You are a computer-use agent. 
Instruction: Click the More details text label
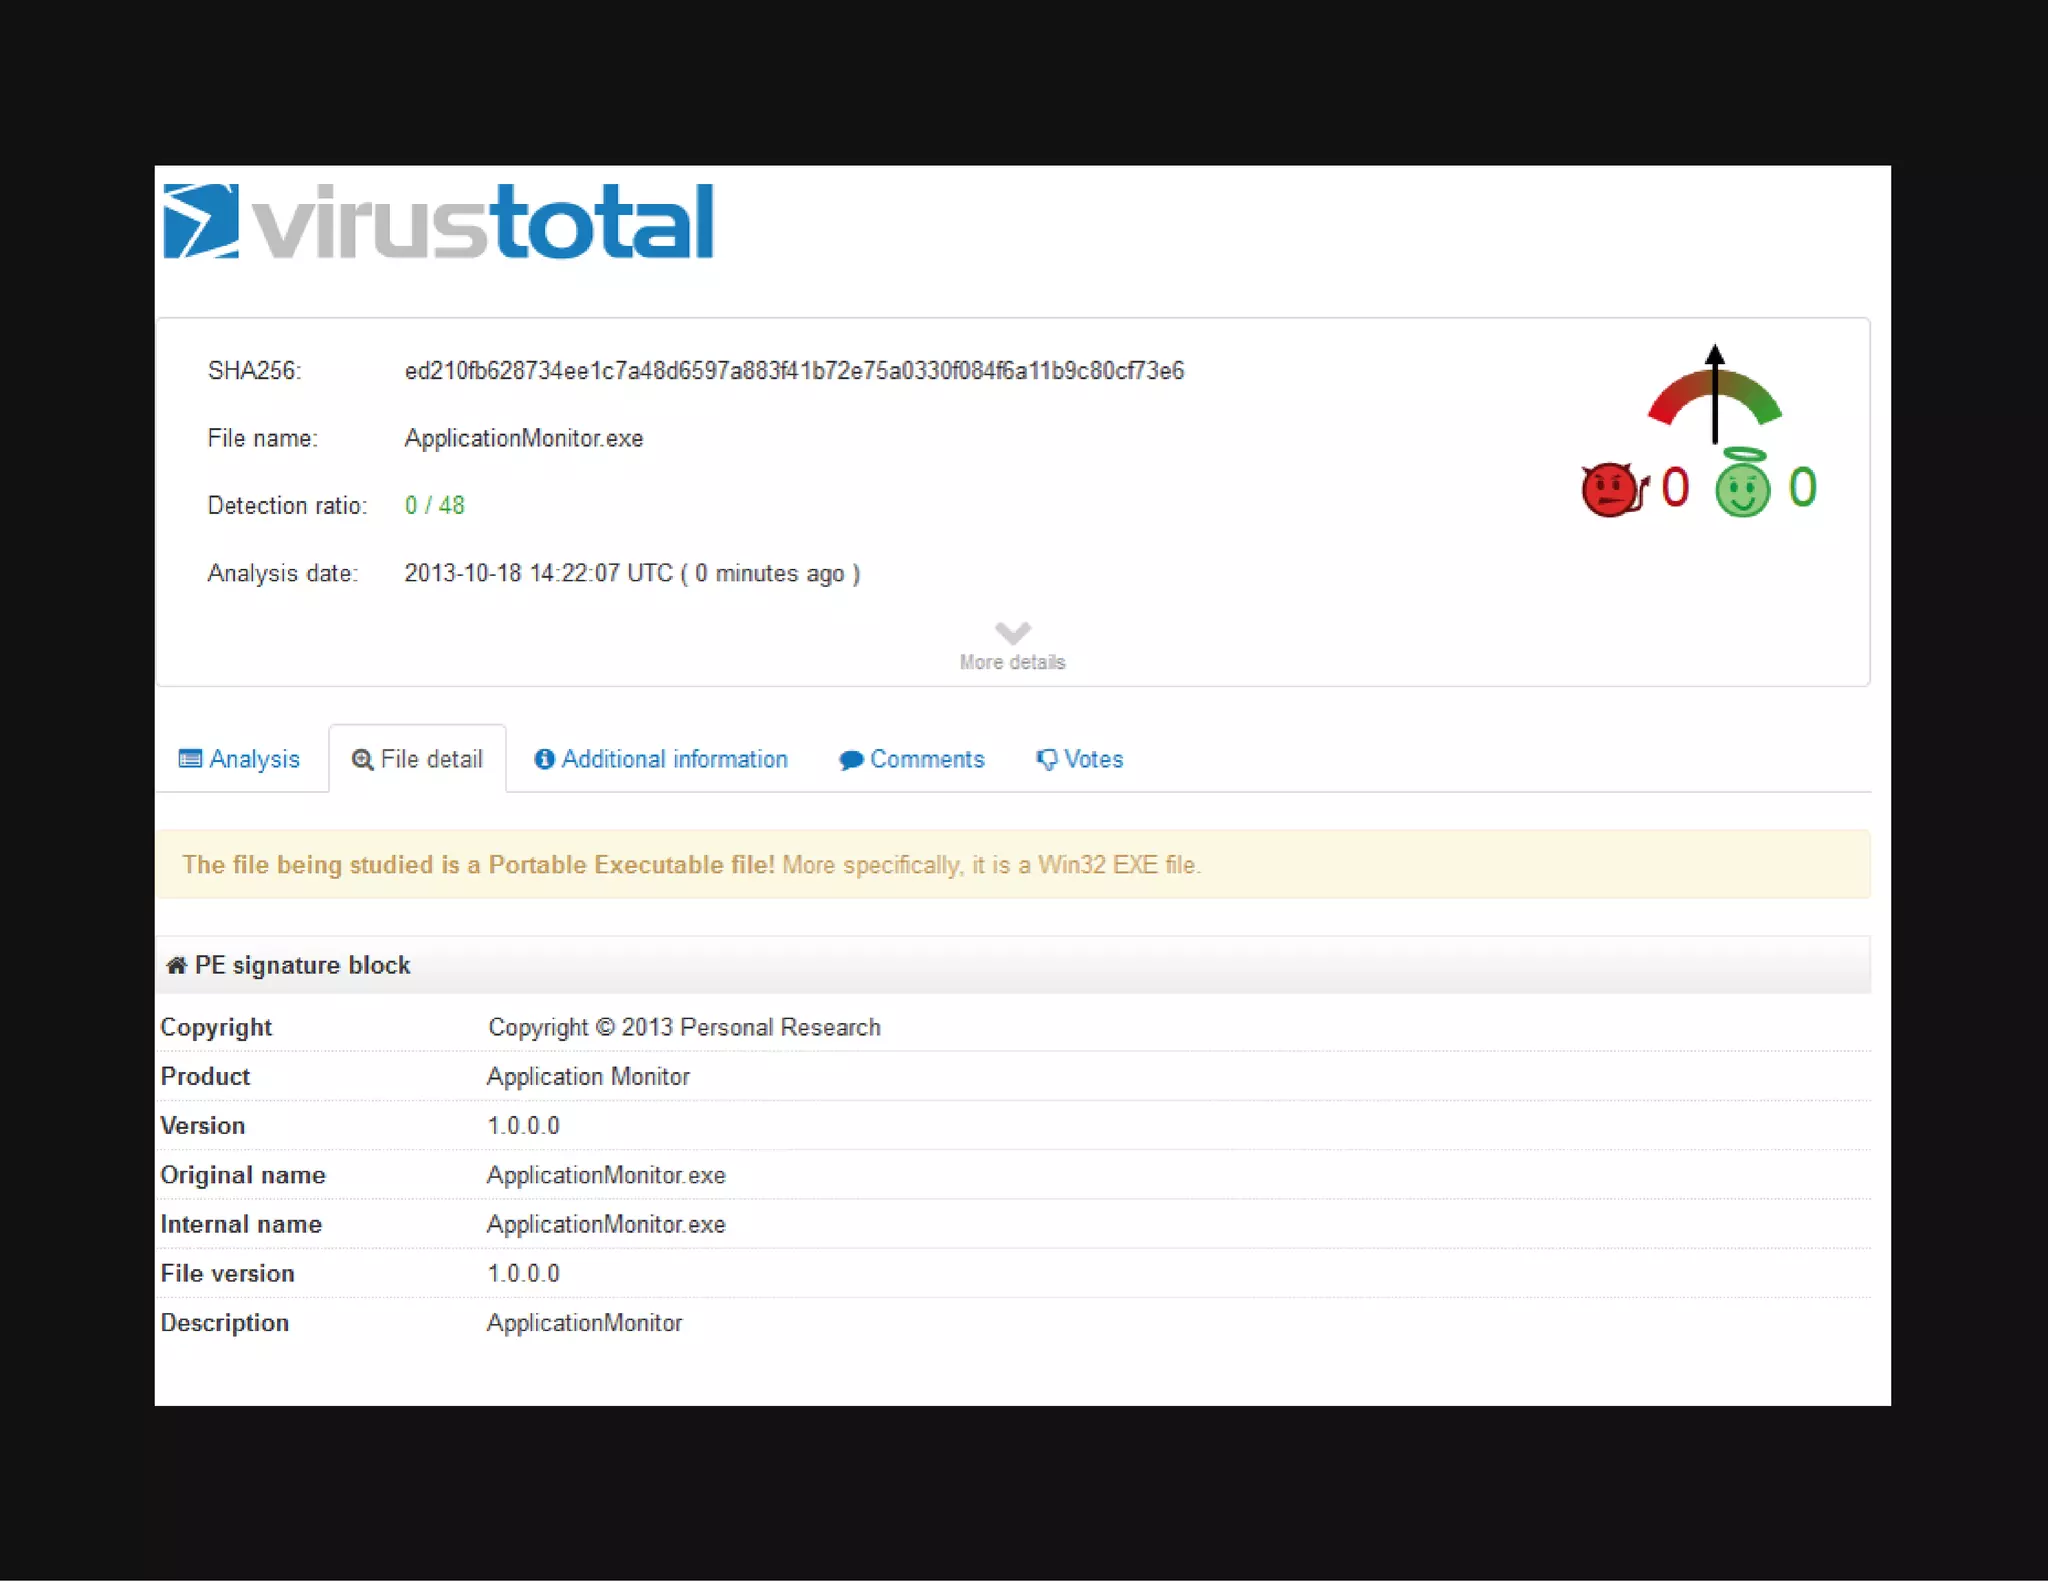[1012, 662]
